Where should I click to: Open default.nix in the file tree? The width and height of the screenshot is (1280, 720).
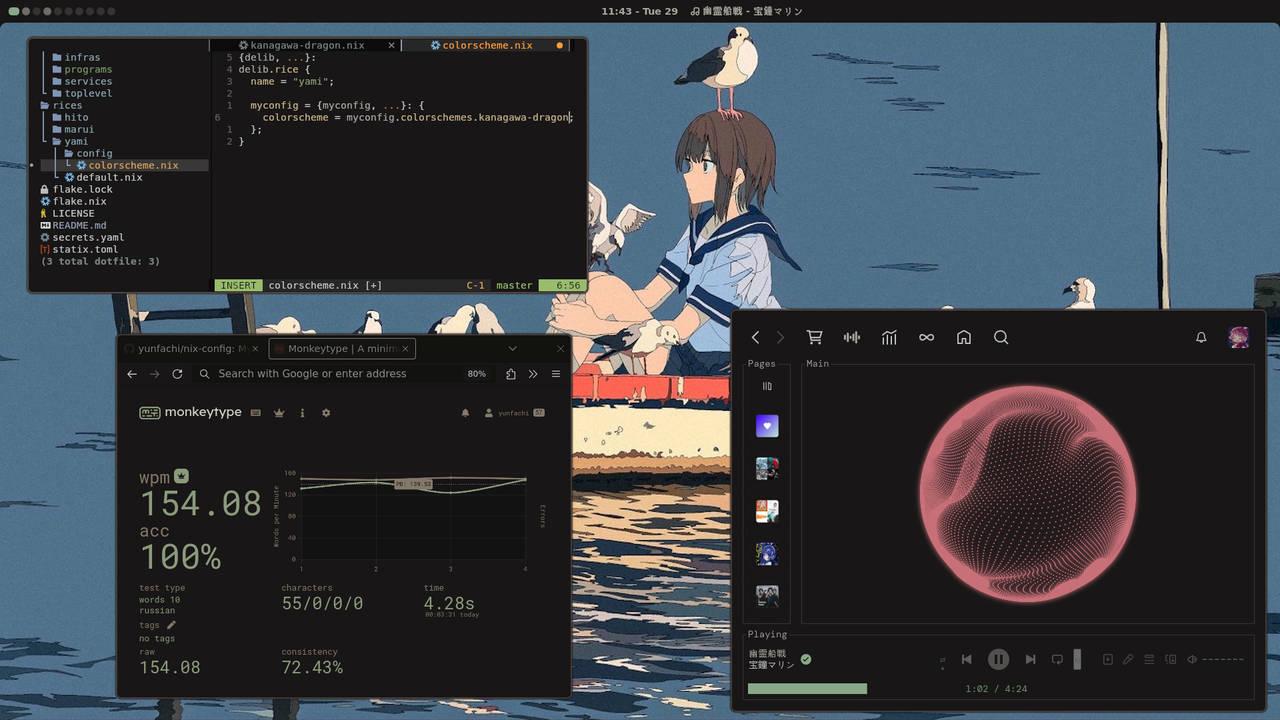click(104, 177)
